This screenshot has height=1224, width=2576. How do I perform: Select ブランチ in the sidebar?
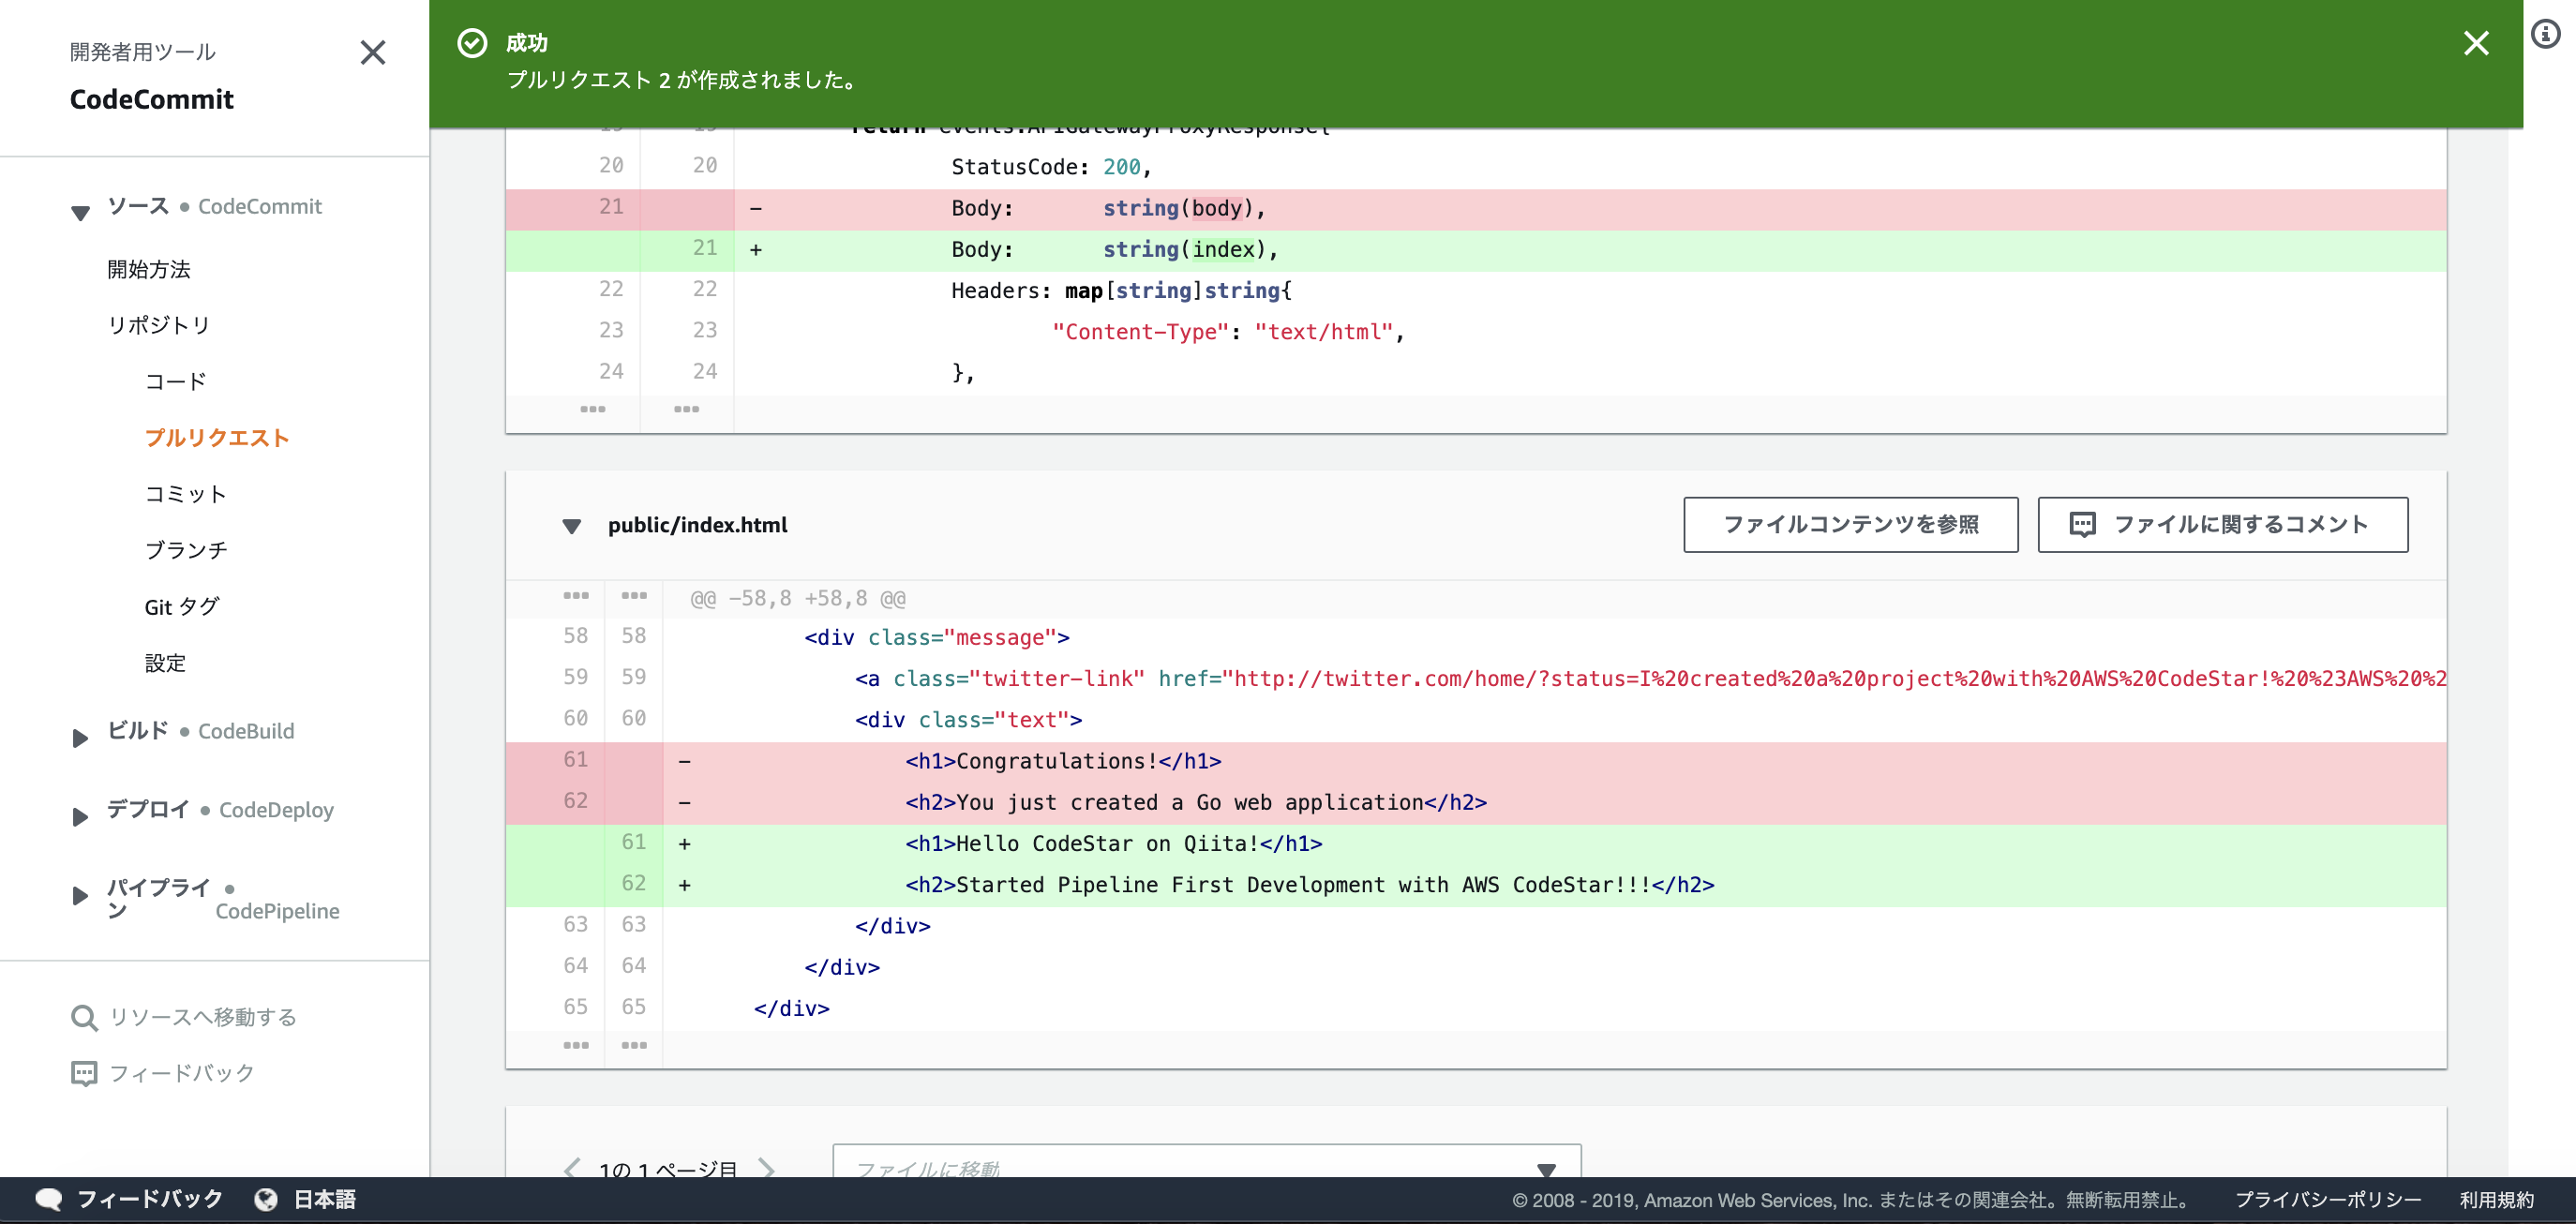(x=186, y=550)
